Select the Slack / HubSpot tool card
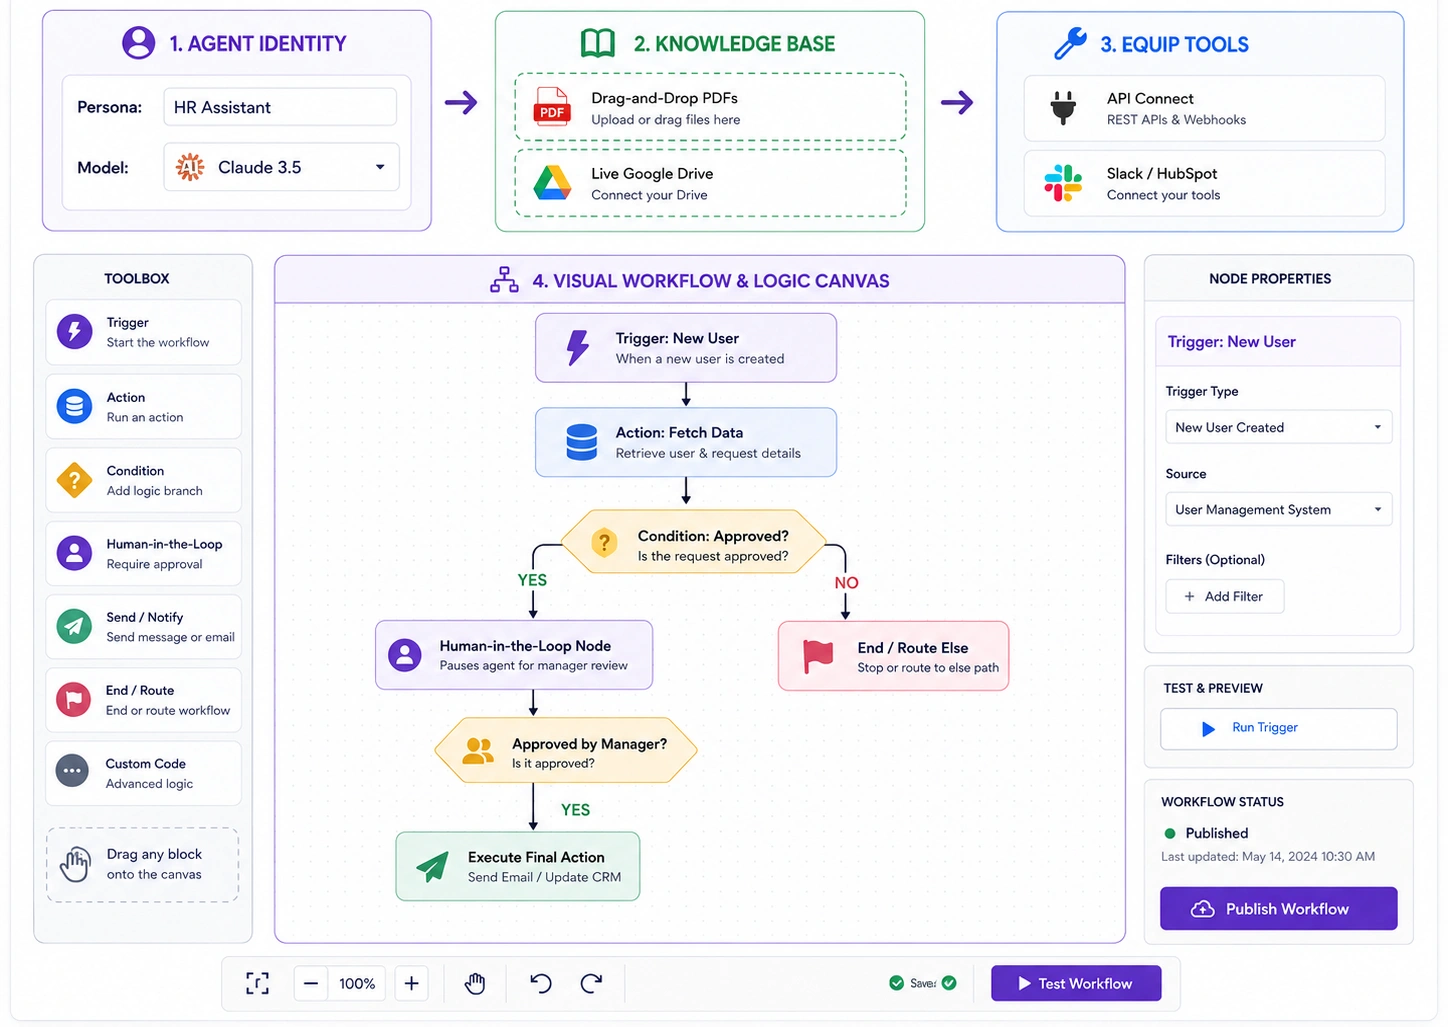This screenshot has height=1027, width=1448. coord(1204,183)
